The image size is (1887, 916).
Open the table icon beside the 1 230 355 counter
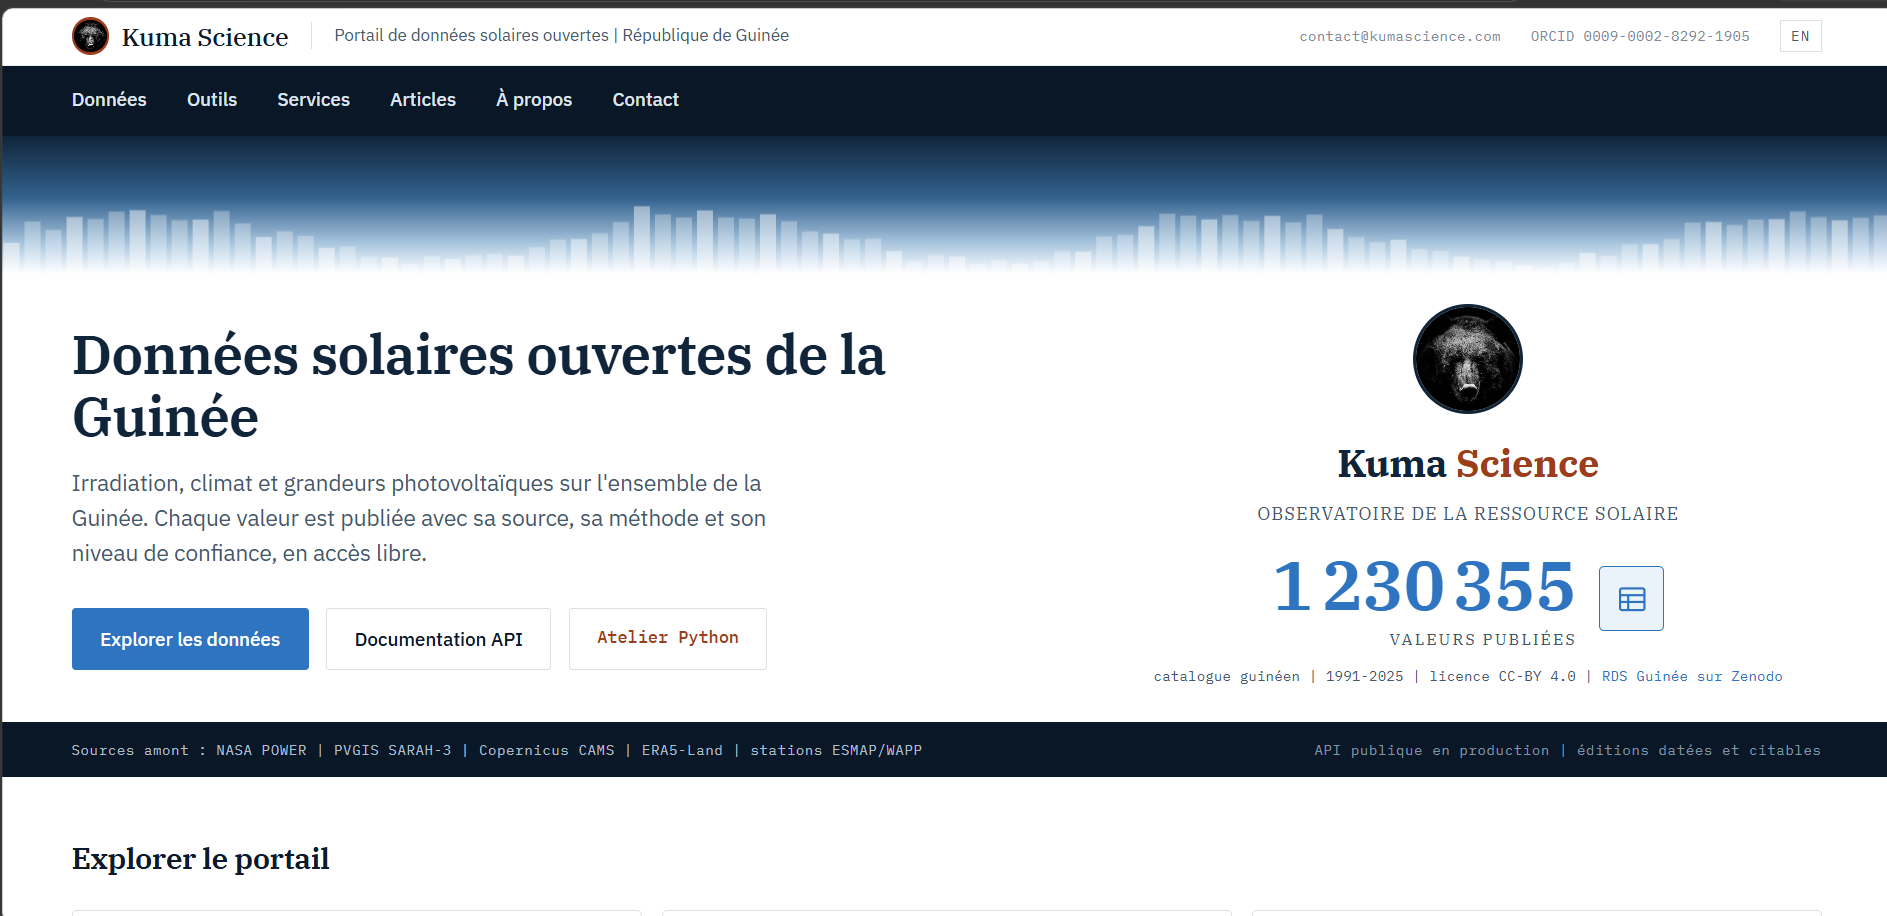tap(1631, 598)
